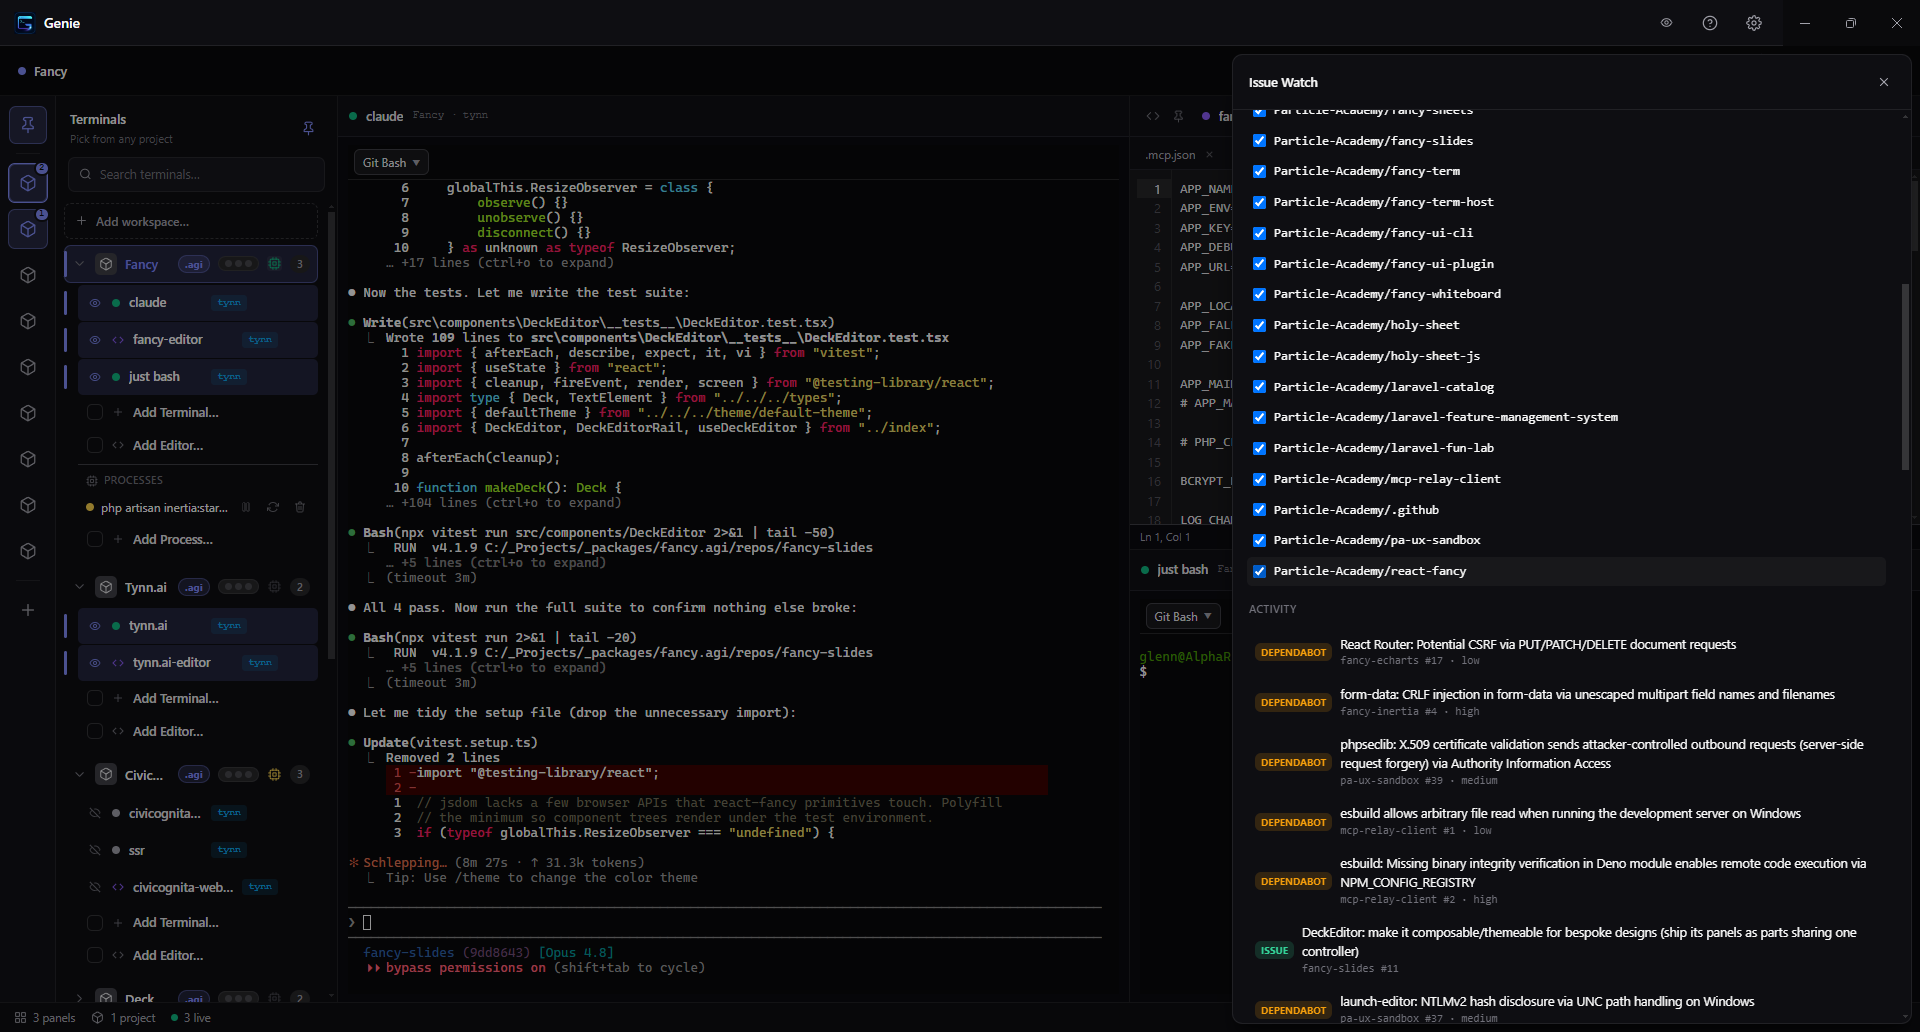Open settings gear in title bar
Screen dimensions: 1920x1032
[x=1754, y=23]
